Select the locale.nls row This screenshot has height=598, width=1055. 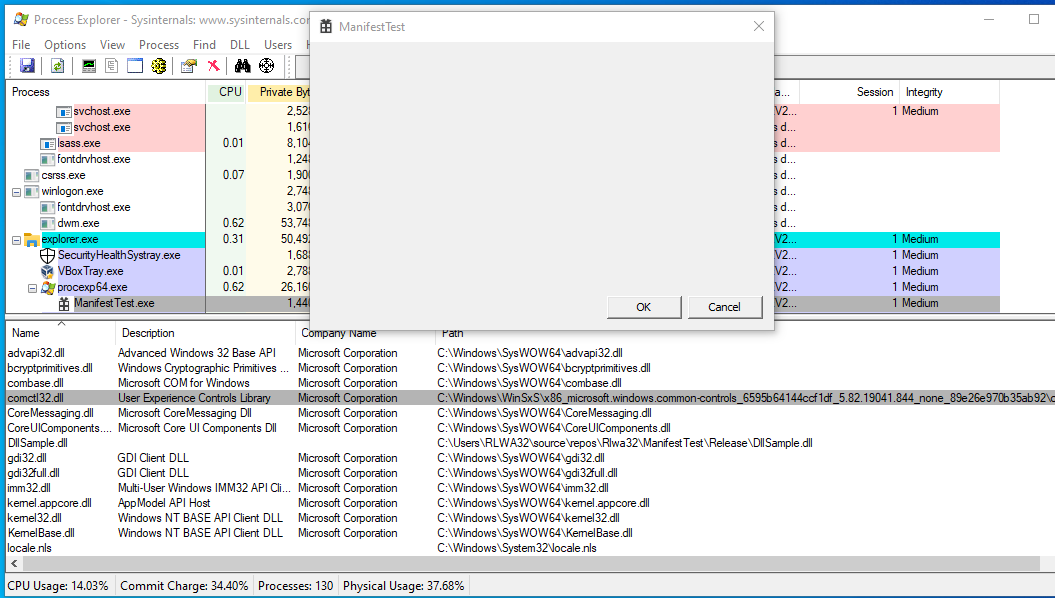(530, 548)
